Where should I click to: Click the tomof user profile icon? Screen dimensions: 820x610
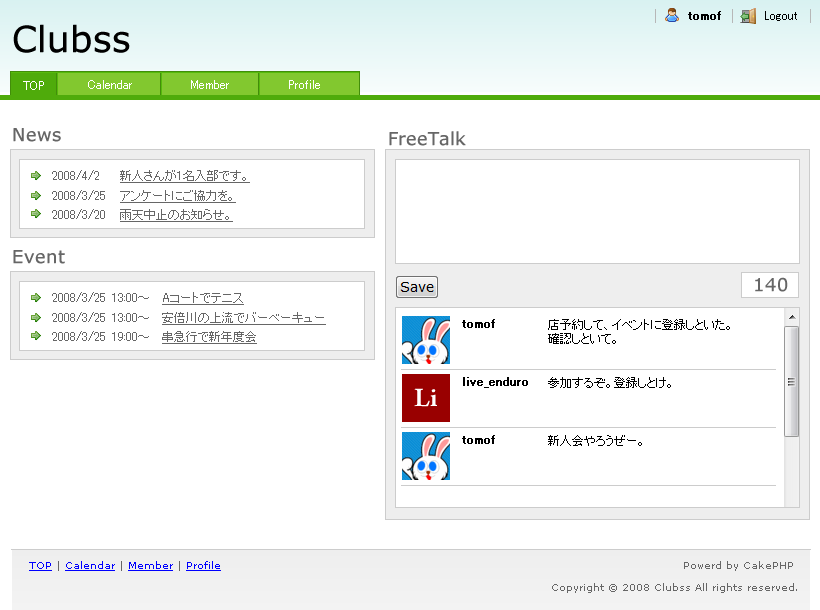[x=672, y=15]
